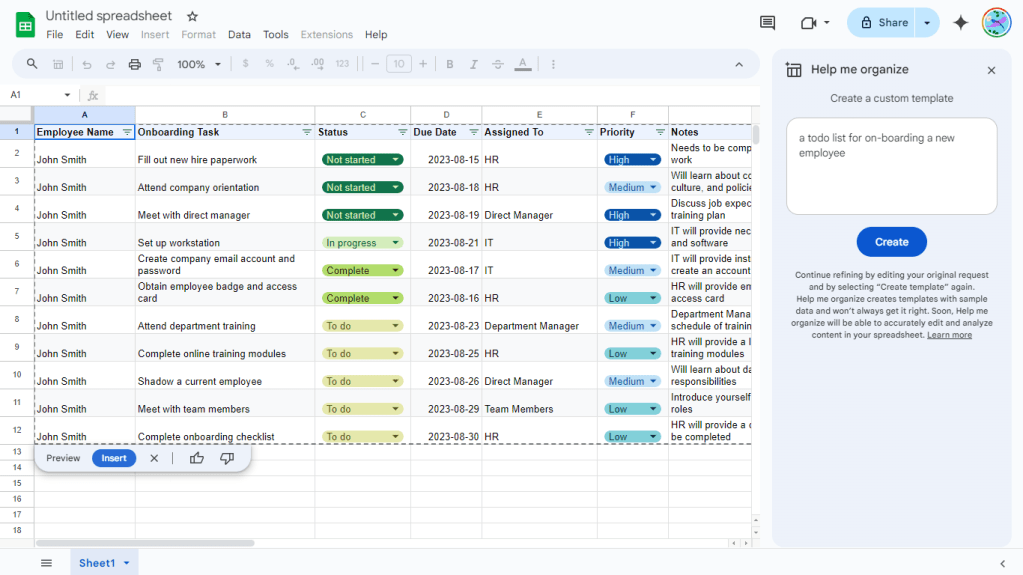
Task: Open the all sheets list icon
Action: [46, 563]
